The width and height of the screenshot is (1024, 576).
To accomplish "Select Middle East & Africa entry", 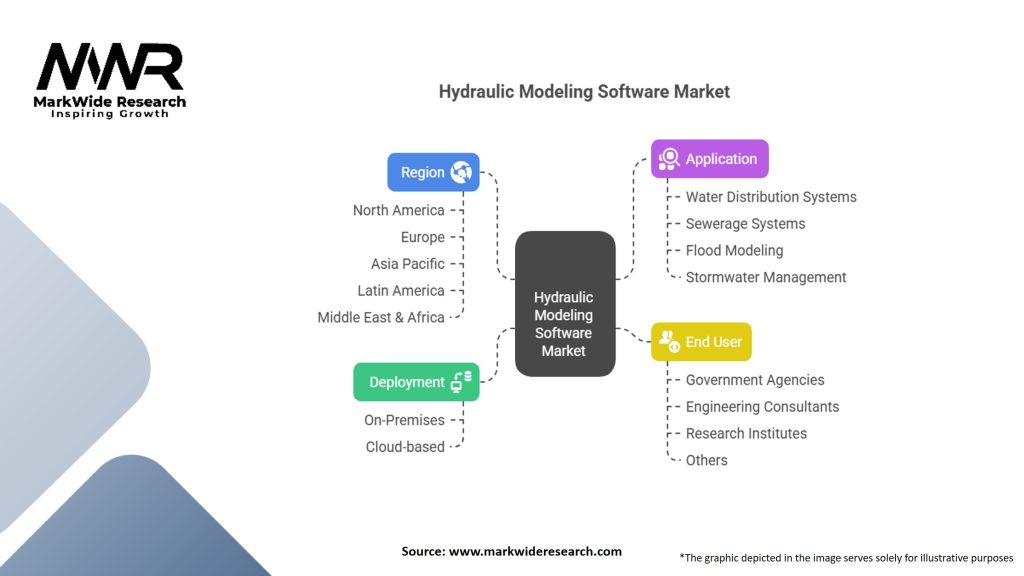I will click(381, 317).
